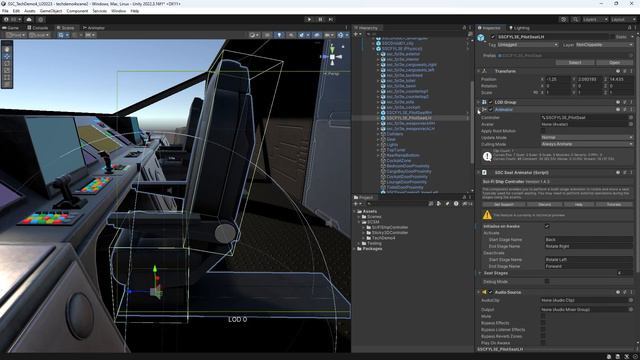
Task: Open the draw mode shading icon
Action: pyautogui.click(x=253, y=35)
